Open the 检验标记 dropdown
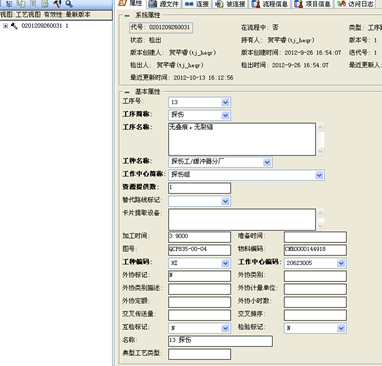The width and height of the screenshot is (382, 366). click(341, 328)
